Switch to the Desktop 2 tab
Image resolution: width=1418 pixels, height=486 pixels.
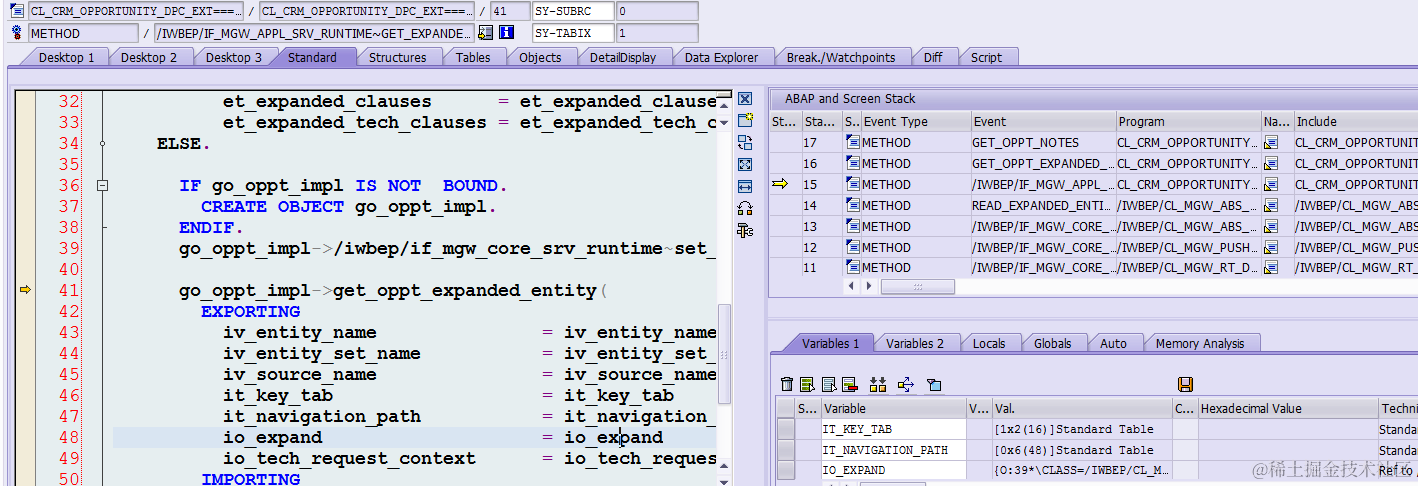click(x=148, y=57)
